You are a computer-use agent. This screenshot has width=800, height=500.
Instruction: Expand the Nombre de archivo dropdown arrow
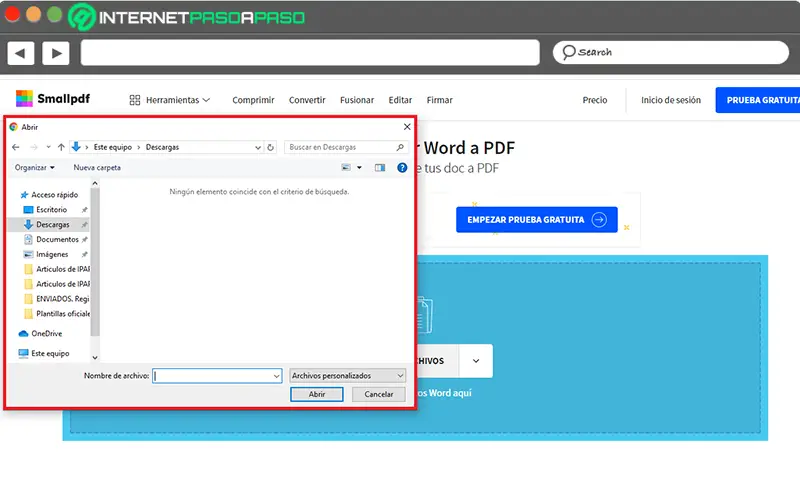[277, 376]
